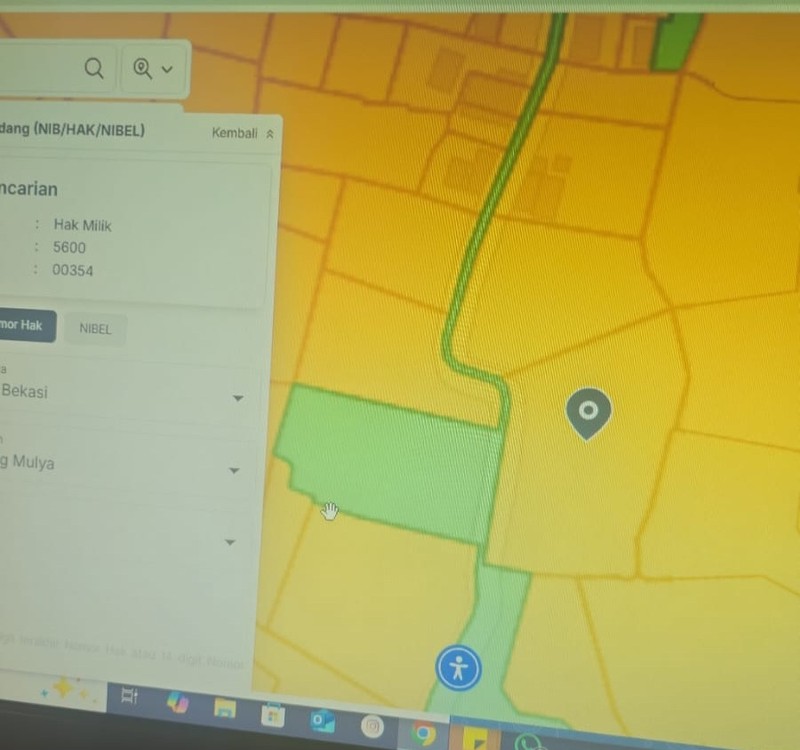The image size is (800, 750).
Task: Click the Hak Milik result entry
Action: click(x=82, y=225)
